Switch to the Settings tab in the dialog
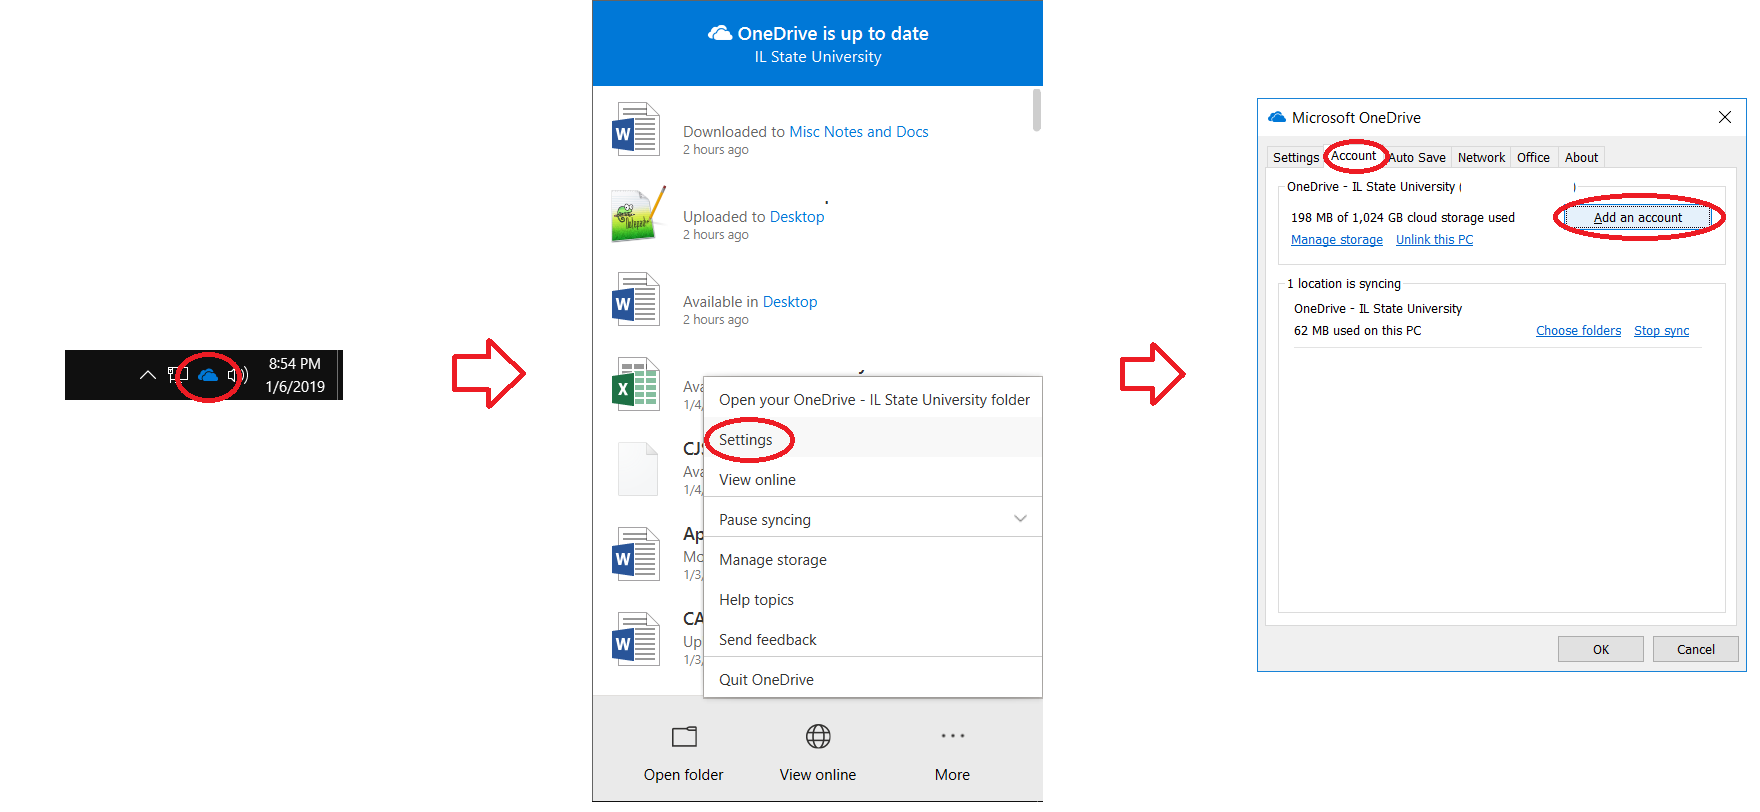 tap(1296, 157)
